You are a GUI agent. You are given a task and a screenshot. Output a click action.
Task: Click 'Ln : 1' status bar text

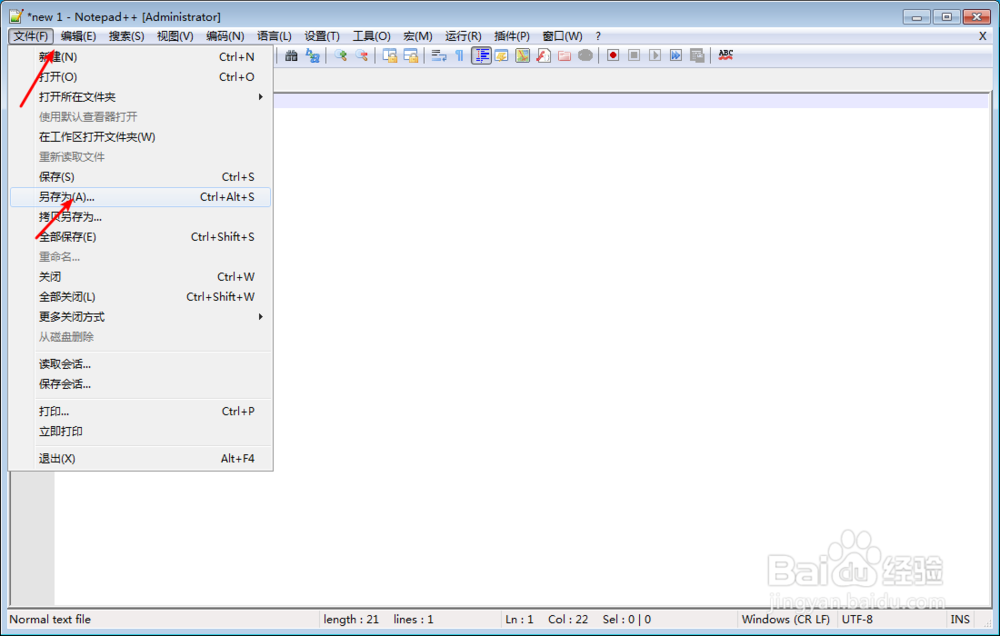tap(519, 619)
